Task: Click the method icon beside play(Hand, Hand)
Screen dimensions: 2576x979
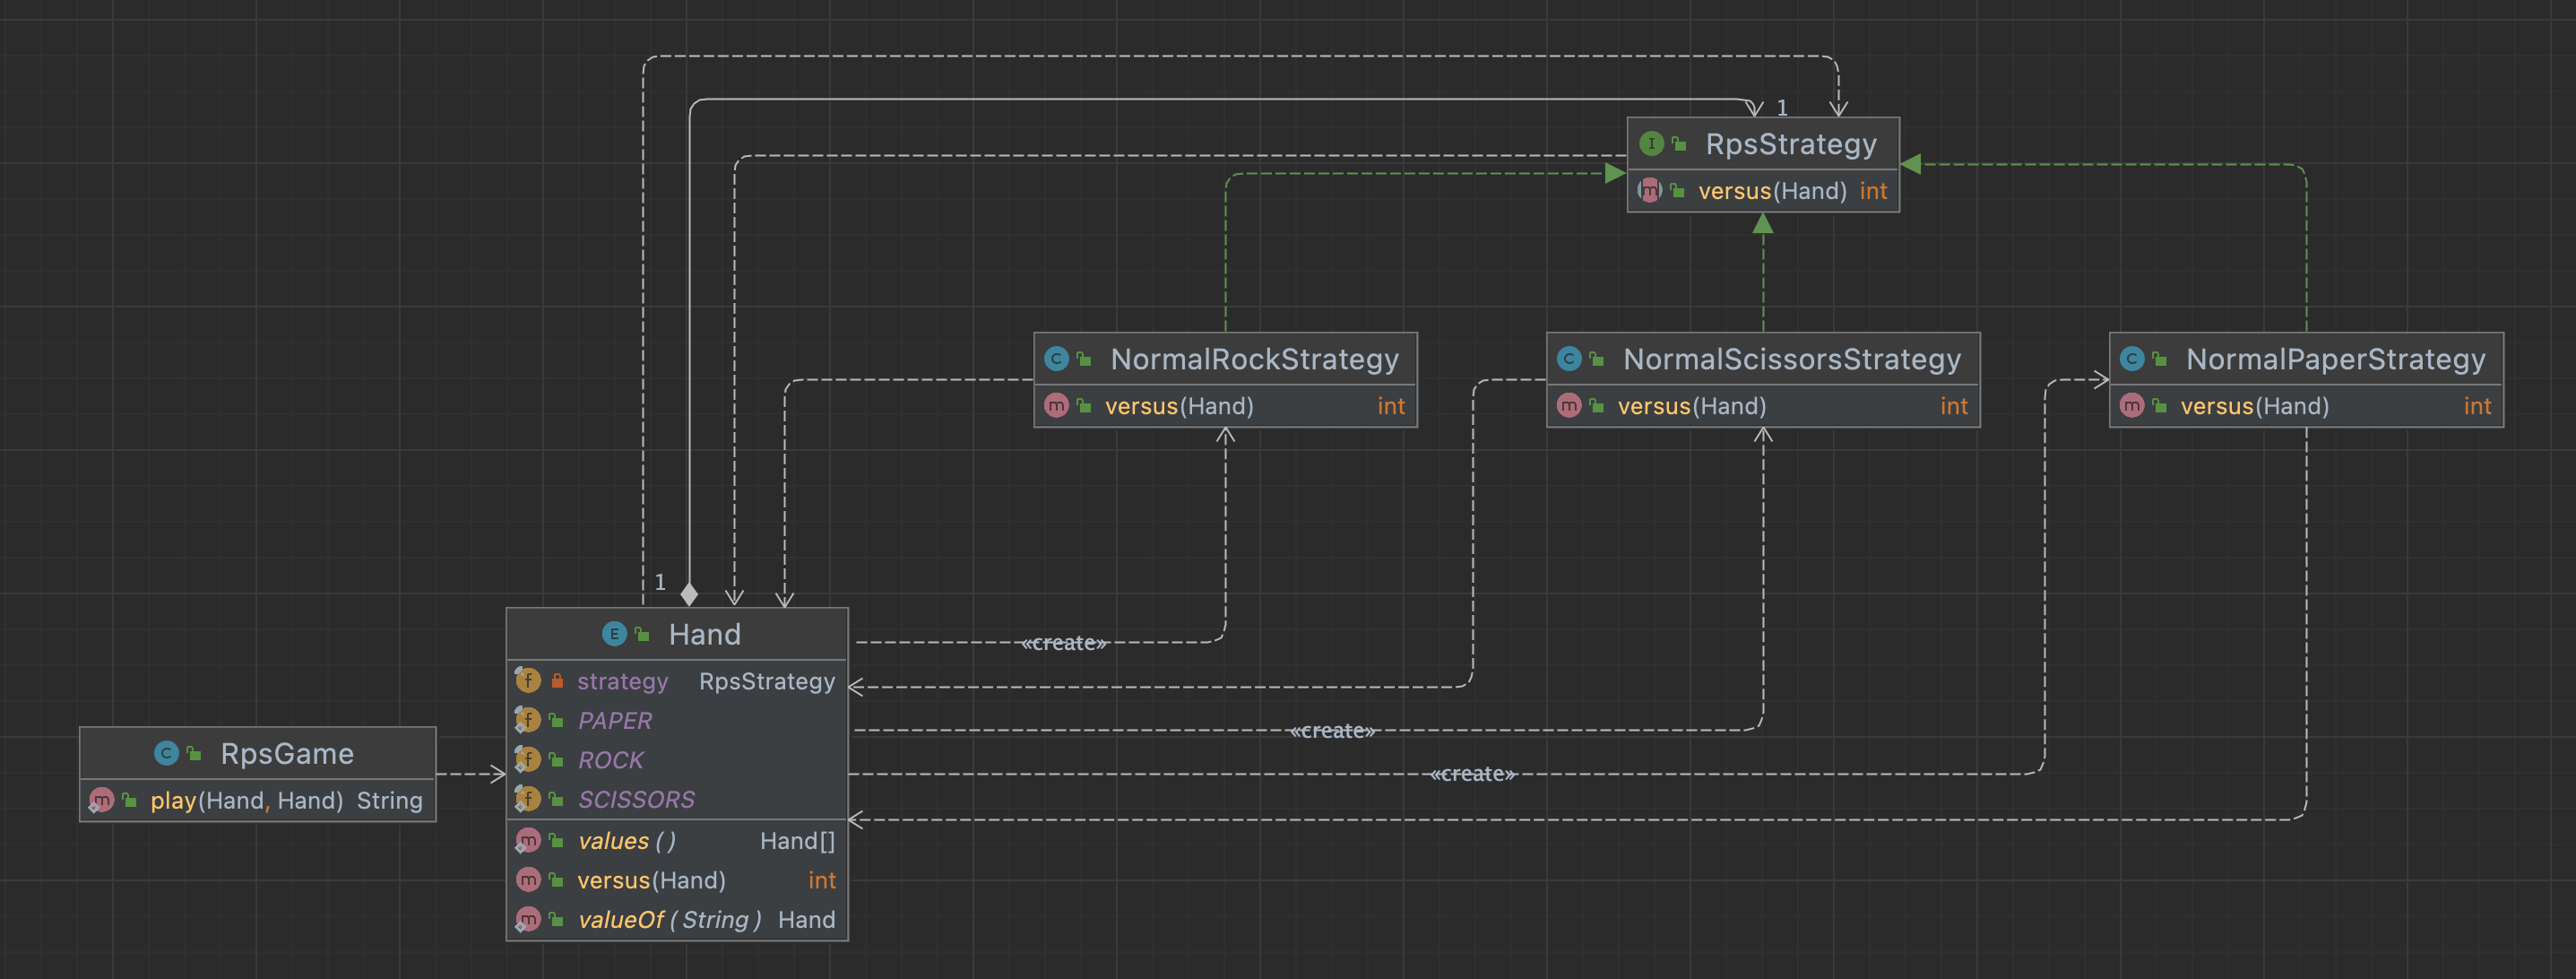Action: (102, 800)
